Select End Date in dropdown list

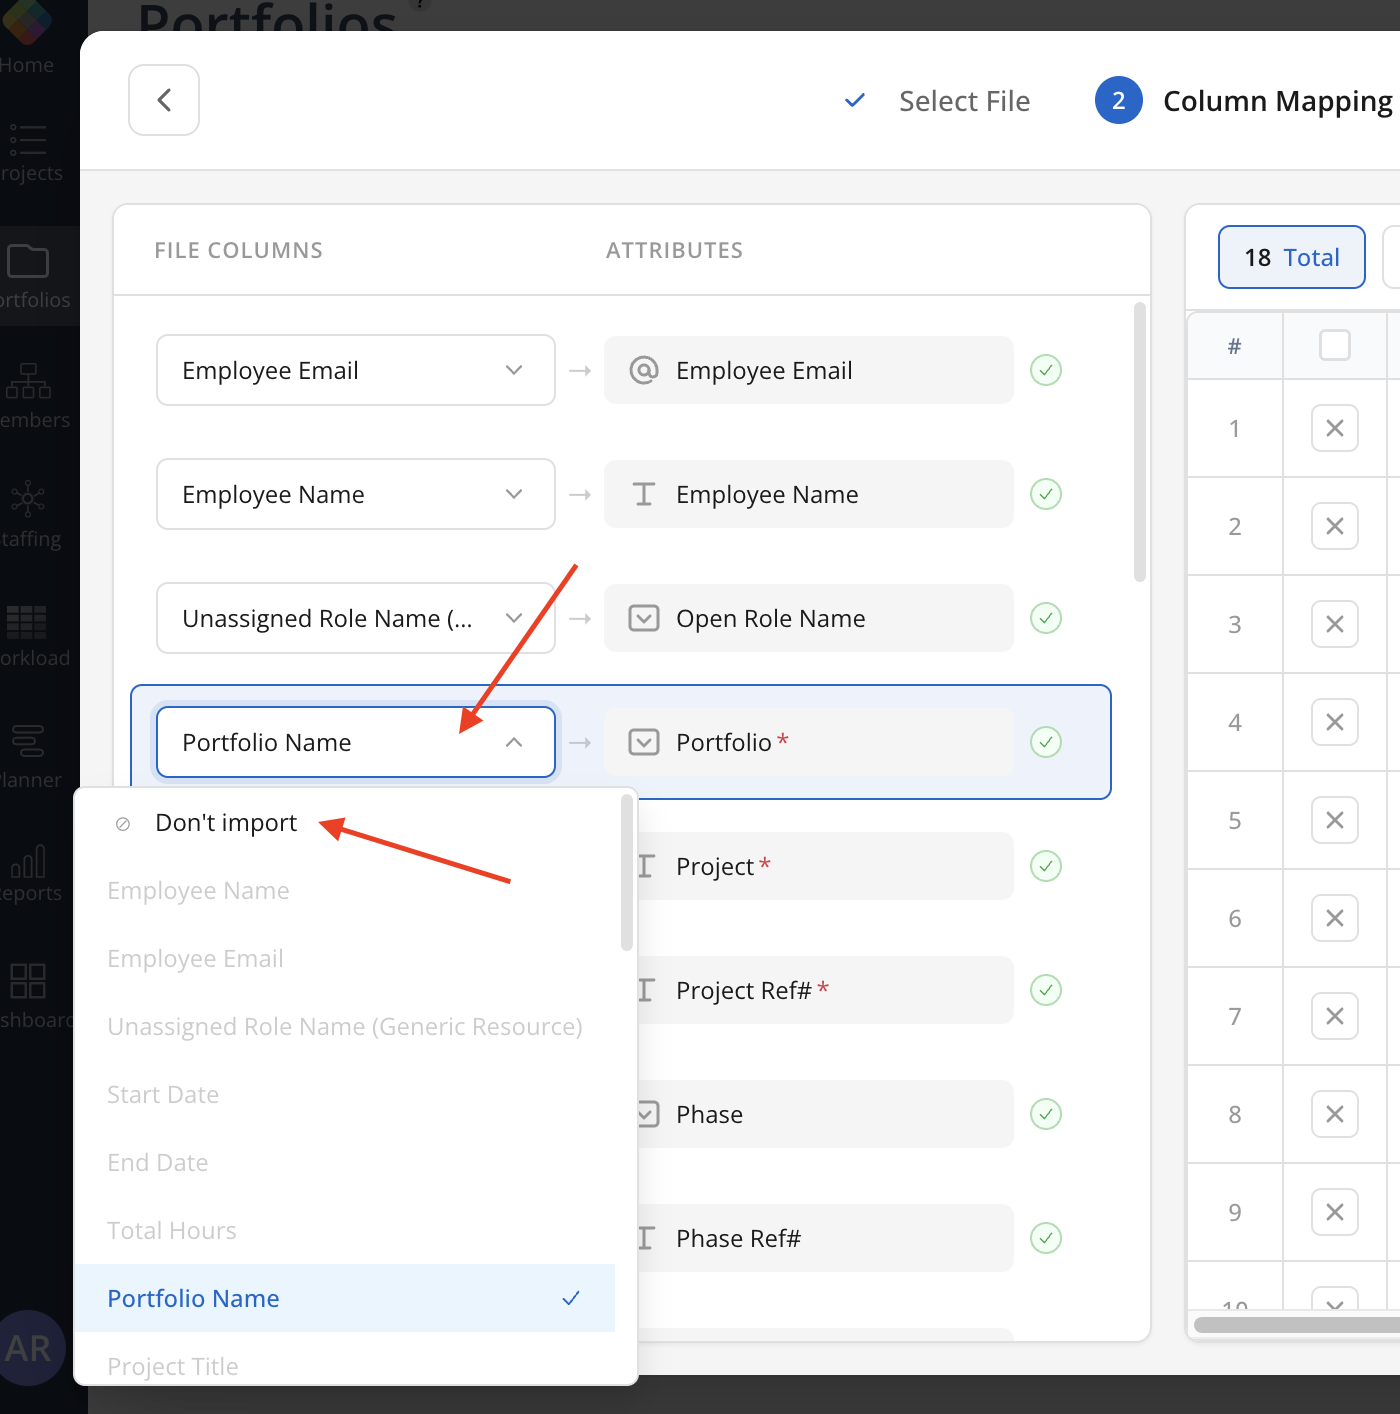point(345,1163)
